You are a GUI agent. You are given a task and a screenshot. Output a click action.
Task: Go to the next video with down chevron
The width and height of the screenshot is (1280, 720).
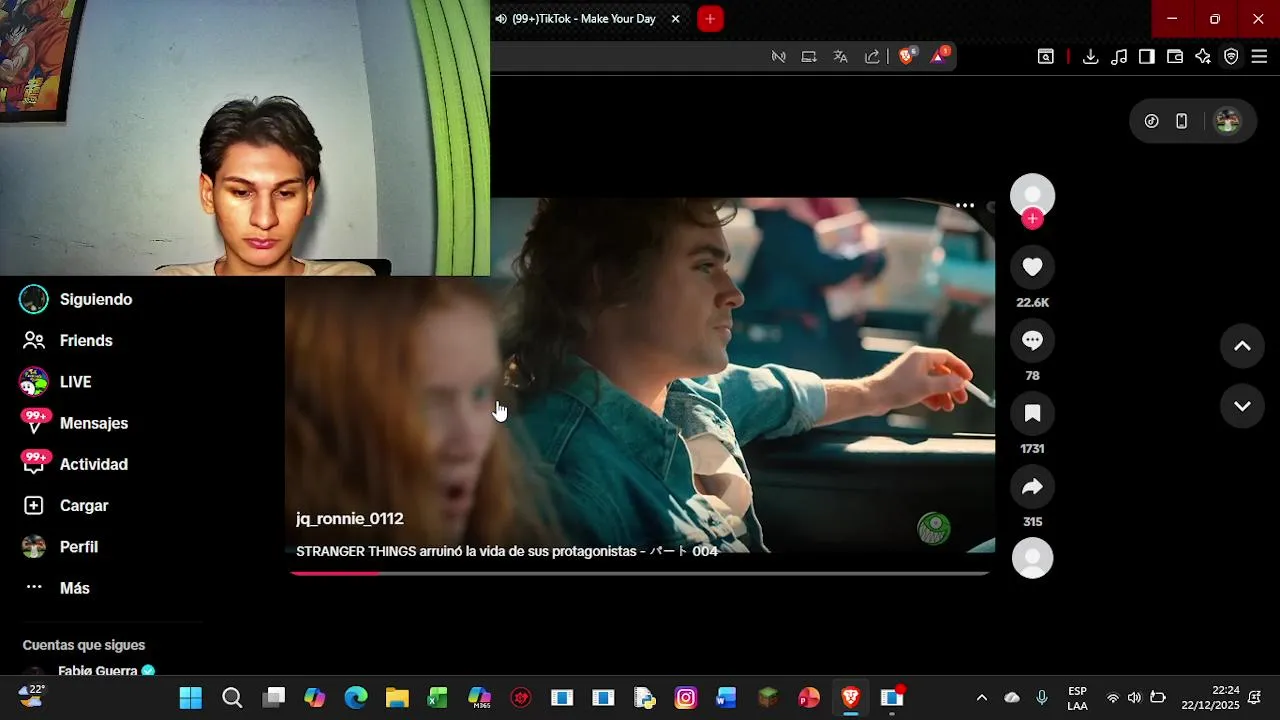coord(1242,406)
